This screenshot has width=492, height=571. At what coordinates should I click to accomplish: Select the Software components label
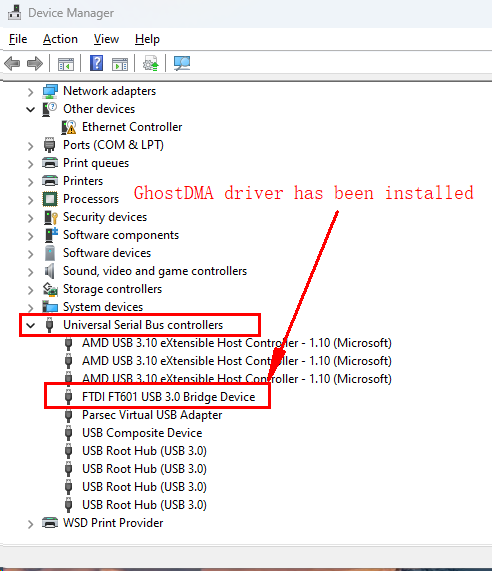121,235
